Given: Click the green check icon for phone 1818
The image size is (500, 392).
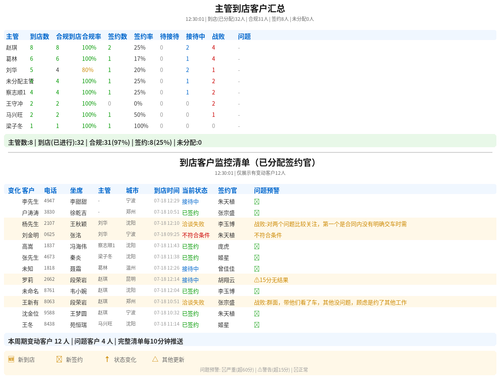Looking at the screenshot, I should tap(256, 269).
